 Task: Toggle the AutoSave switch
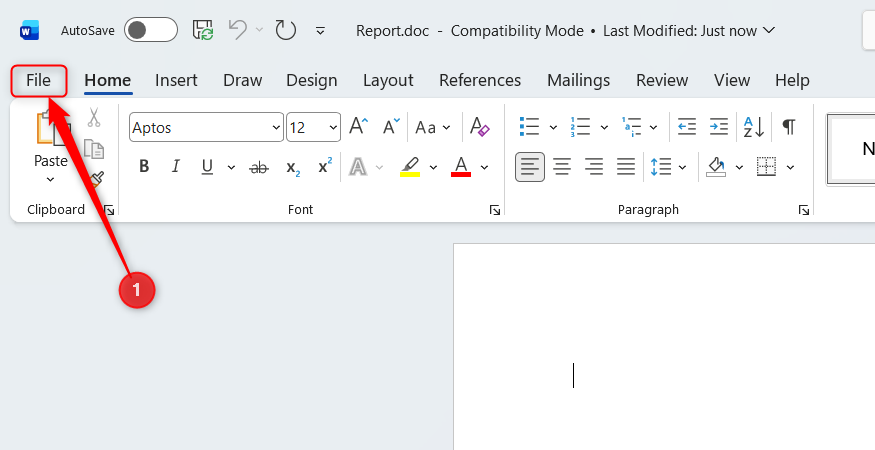tap(151, 30)
